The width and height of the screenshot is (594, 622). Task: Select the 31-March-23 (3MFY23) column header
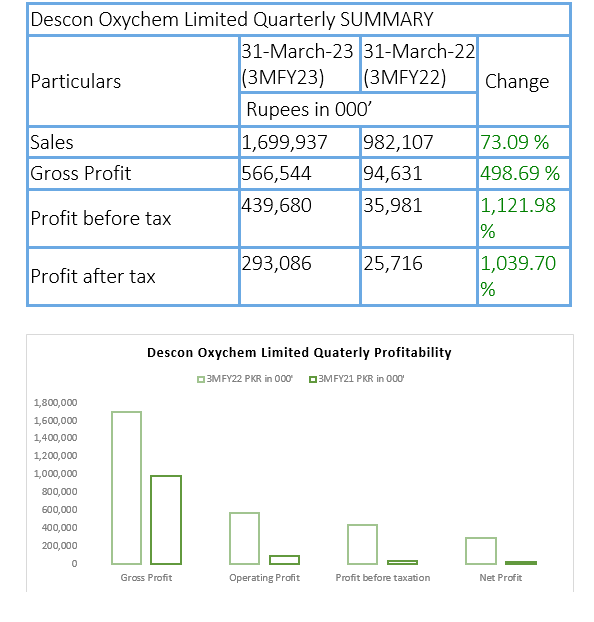(300, 64)
